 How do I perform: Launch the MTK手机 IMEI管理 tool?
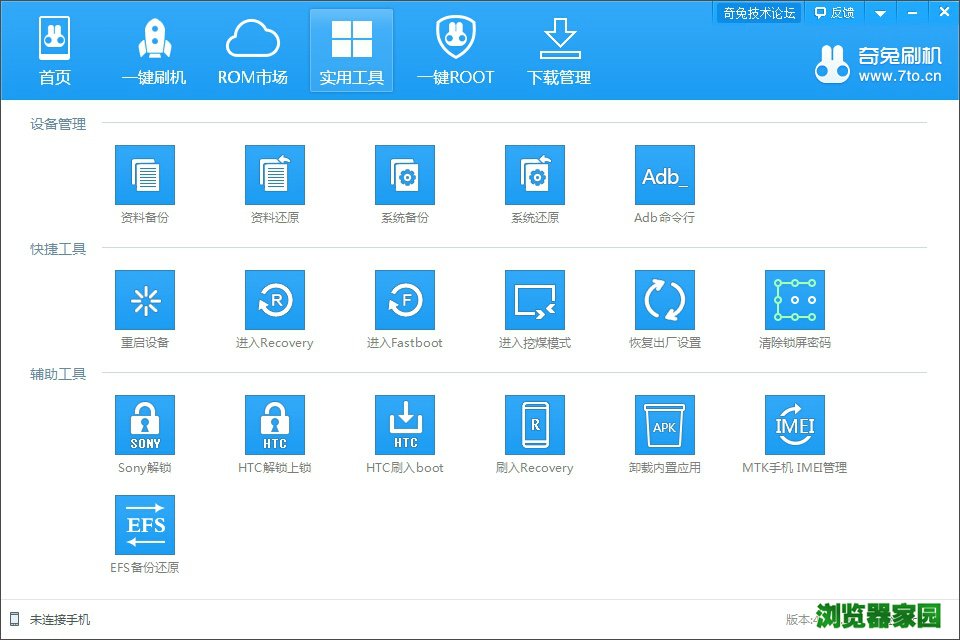(795, 425)
